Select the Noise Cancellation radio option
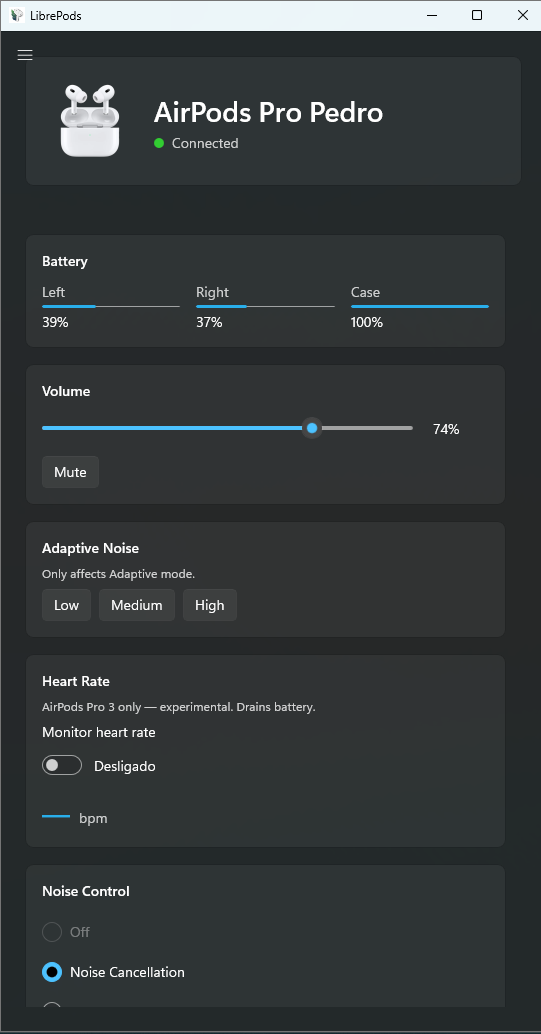This screenshot has height=1034, width=541. [x=52, y=972]
